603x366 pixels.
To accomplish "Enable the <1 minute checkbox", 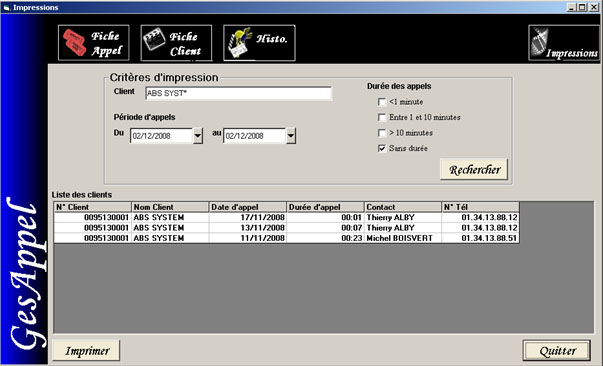I will coord(381,102).
